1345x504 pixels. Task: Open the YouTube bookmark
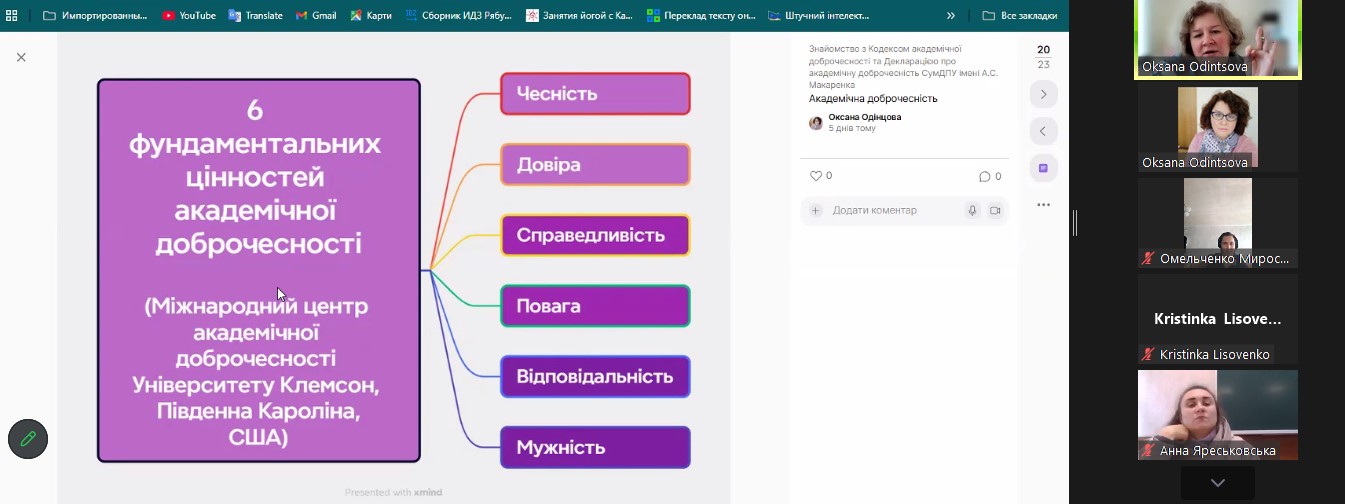(189, 16)
